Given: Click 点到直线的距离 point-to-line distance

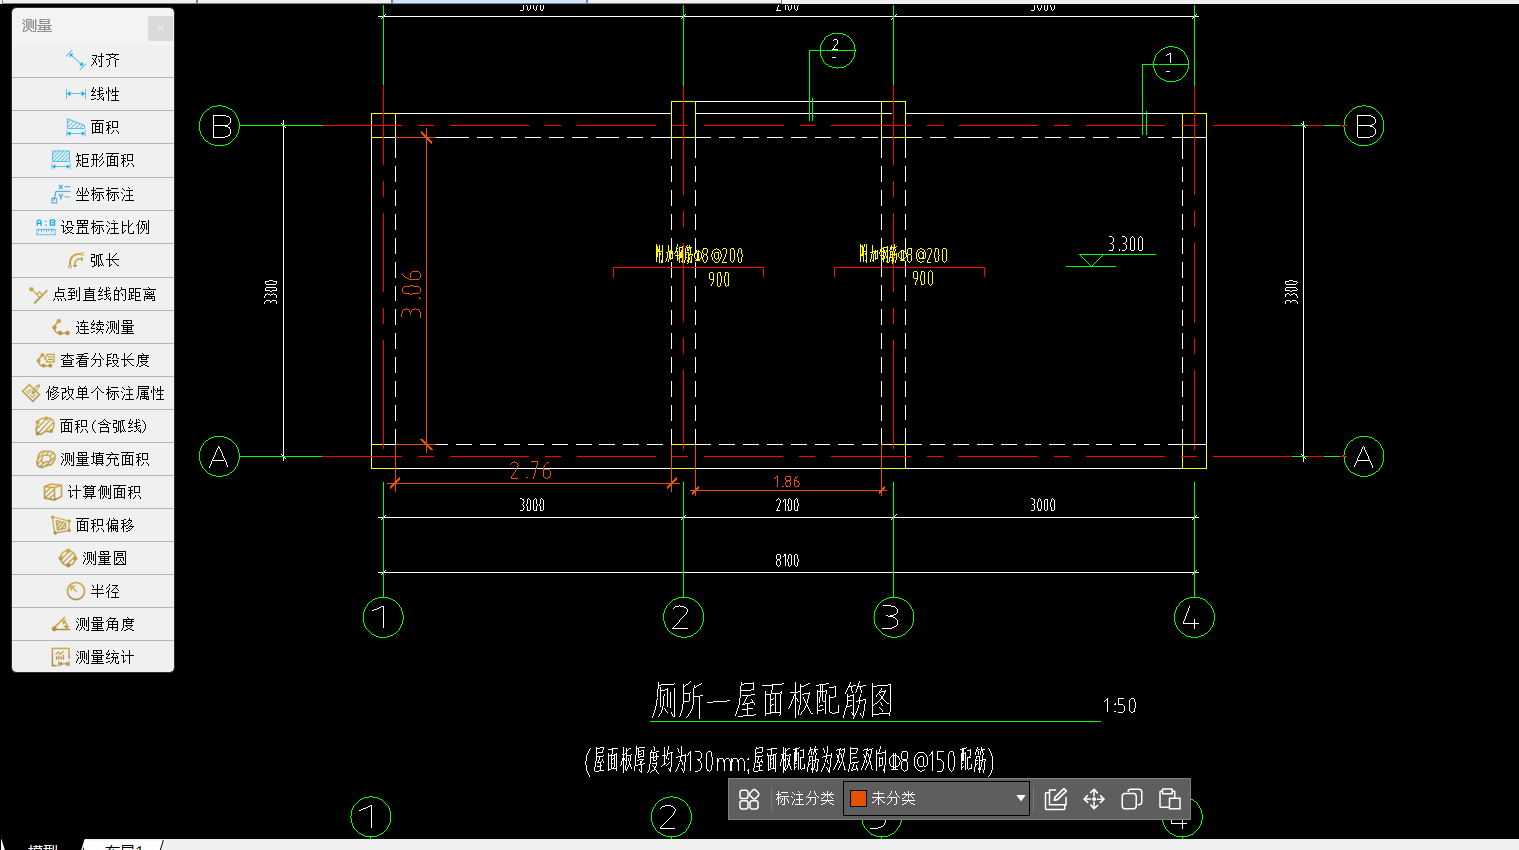Looking at the screenshot, I should tap(93, 294).
